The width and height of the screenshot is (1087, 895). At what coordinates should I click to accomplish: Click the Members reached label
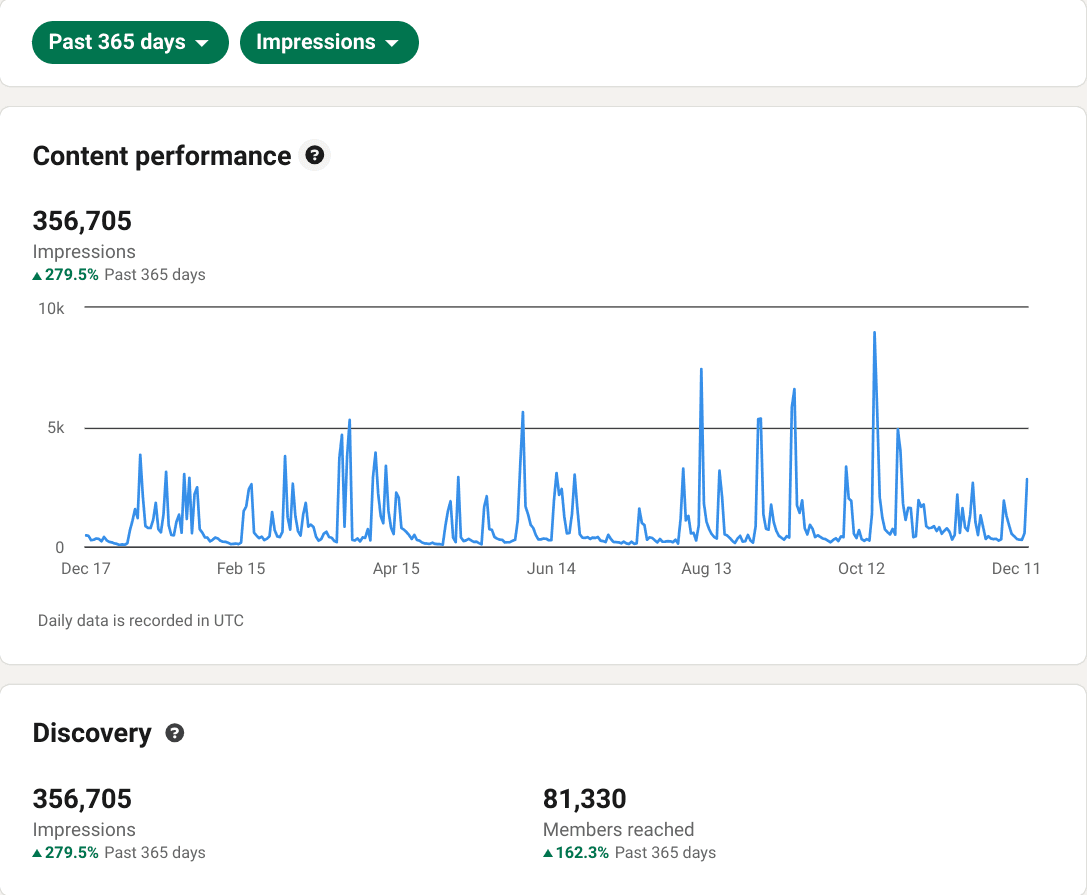click(x=618, y=829)
